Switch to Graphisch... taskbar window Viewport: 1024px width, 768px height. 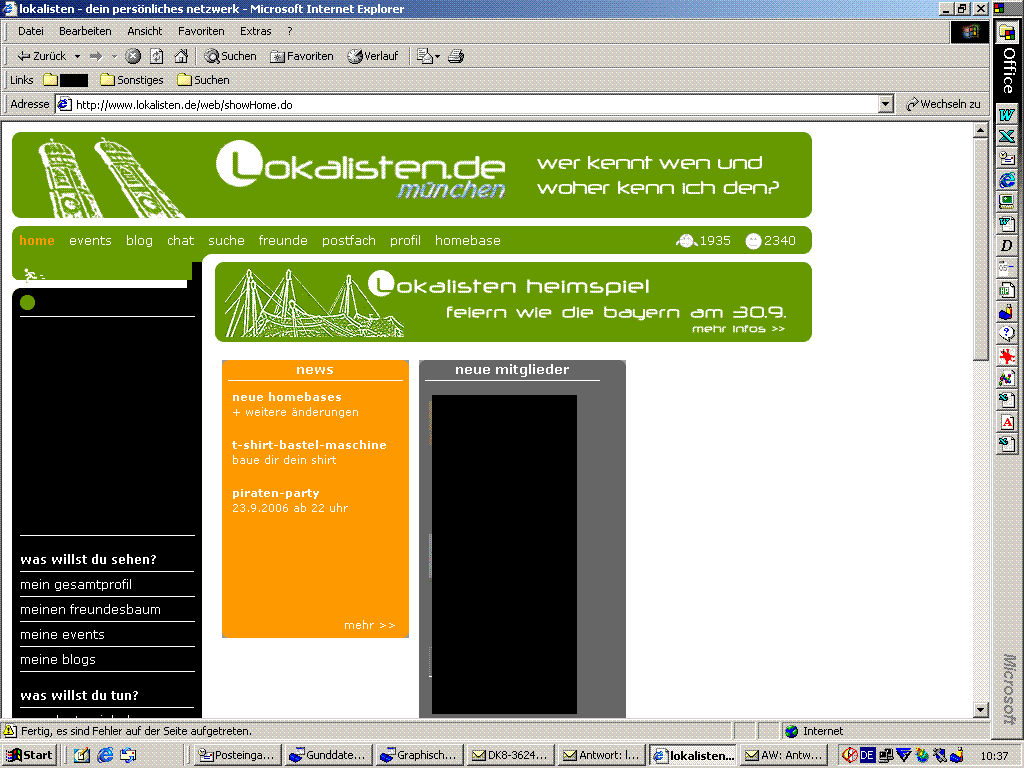click(x=420, y=755)
